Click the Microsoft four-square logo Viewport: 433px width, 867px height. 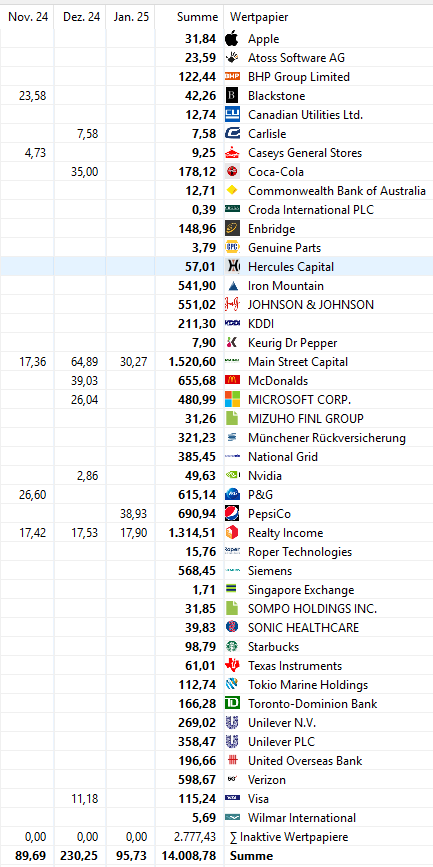pos(232,400)
